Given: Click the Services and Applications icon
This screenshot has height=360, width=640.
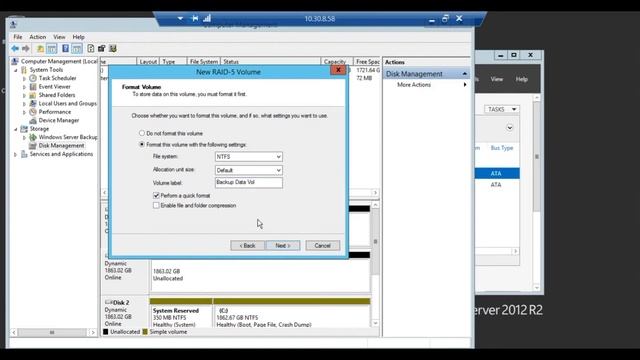Looking at the screenshot, I should pyautogui.click(x=24, y=154).
